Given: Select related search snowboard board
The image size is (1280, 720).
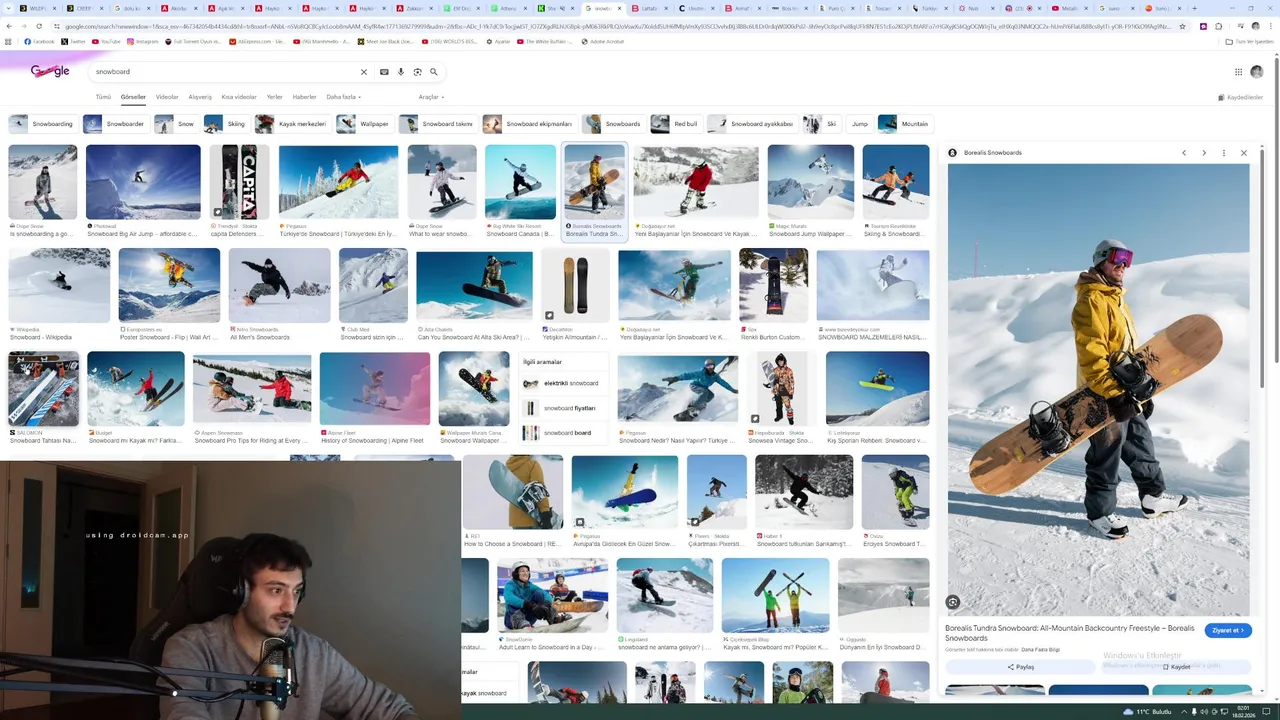Looking at the screenshot, I should 563,433.
